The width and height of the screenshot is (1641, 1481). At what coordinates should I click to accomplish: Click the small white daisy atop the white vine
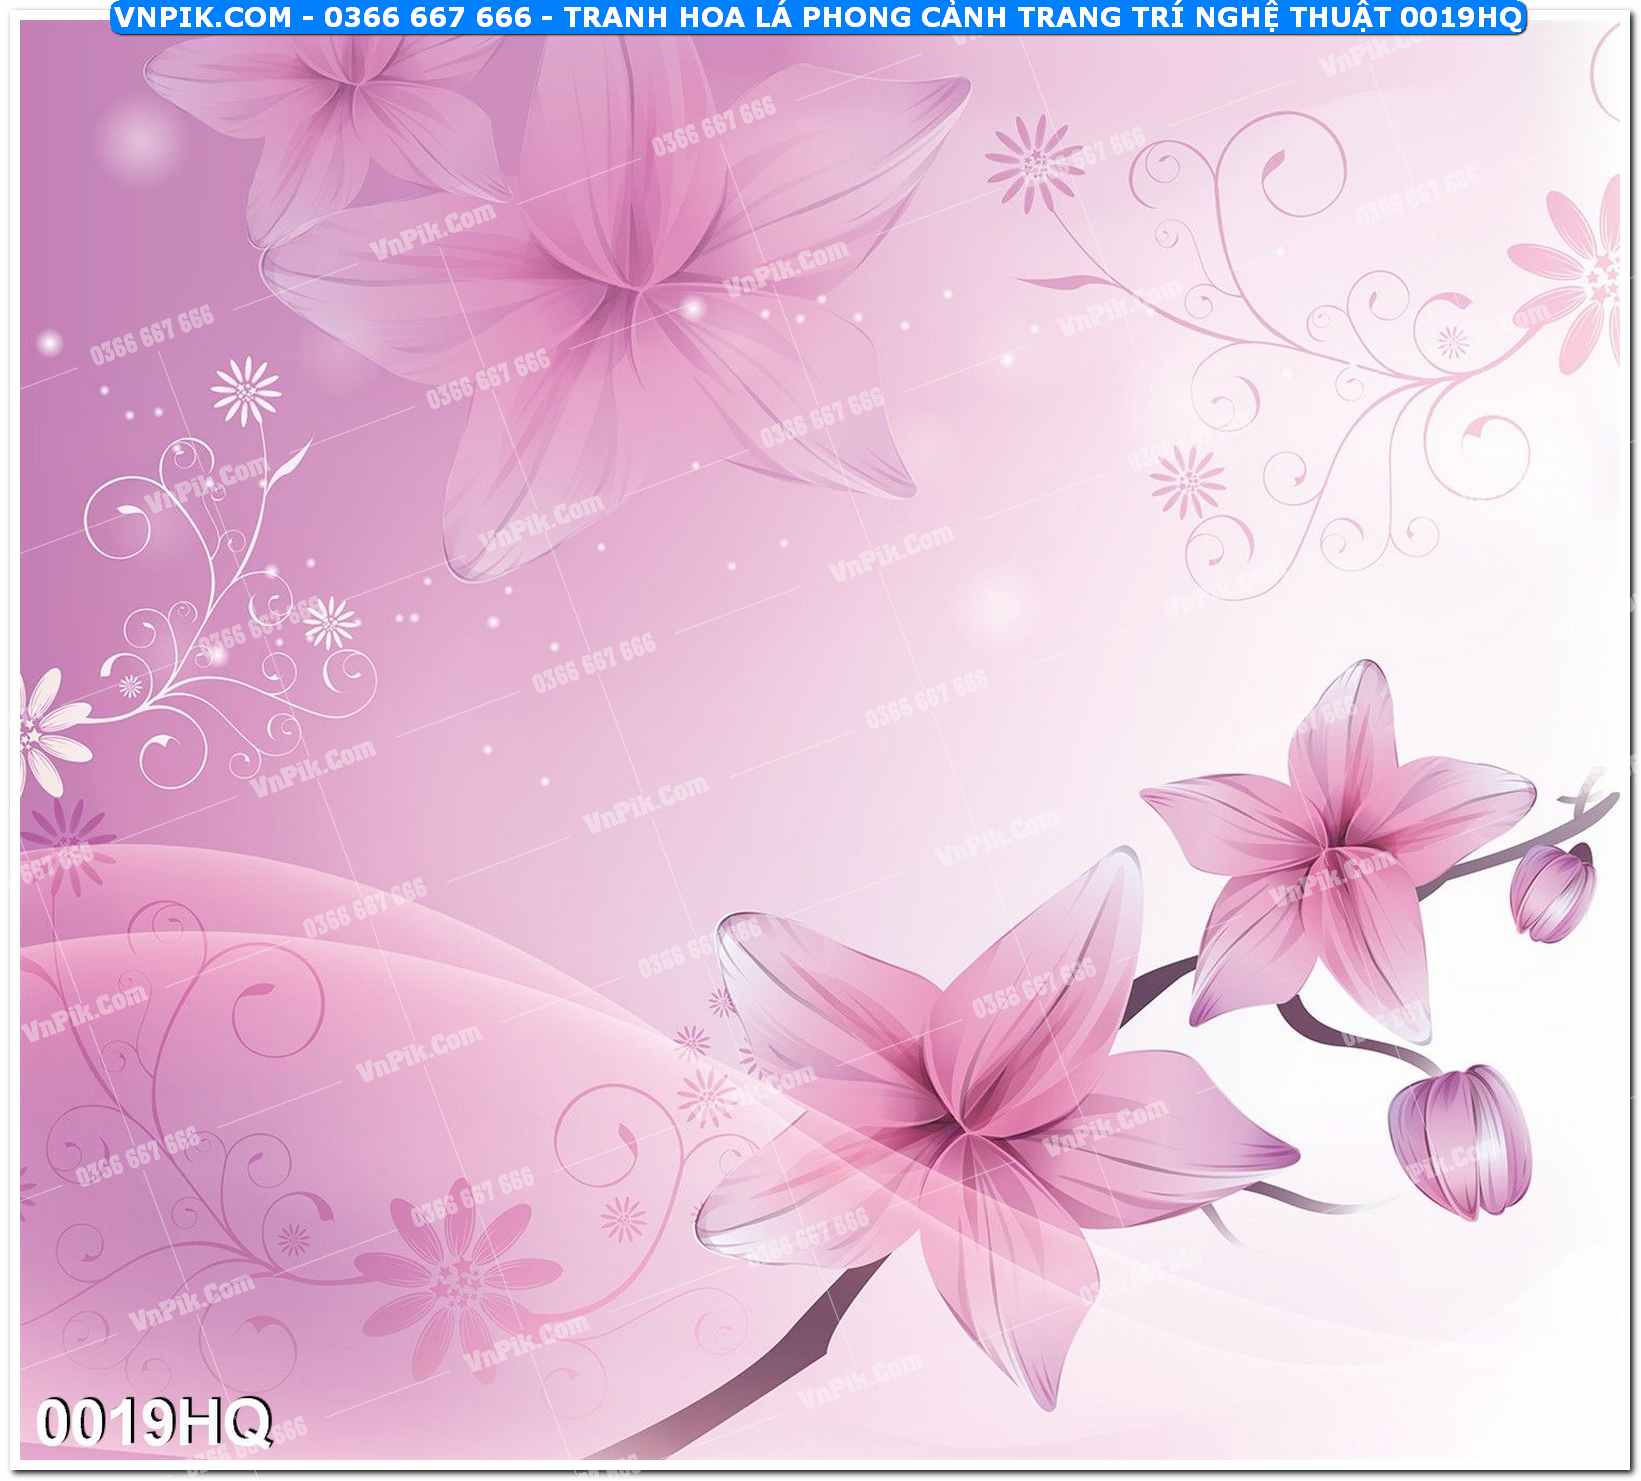(246, 390)
